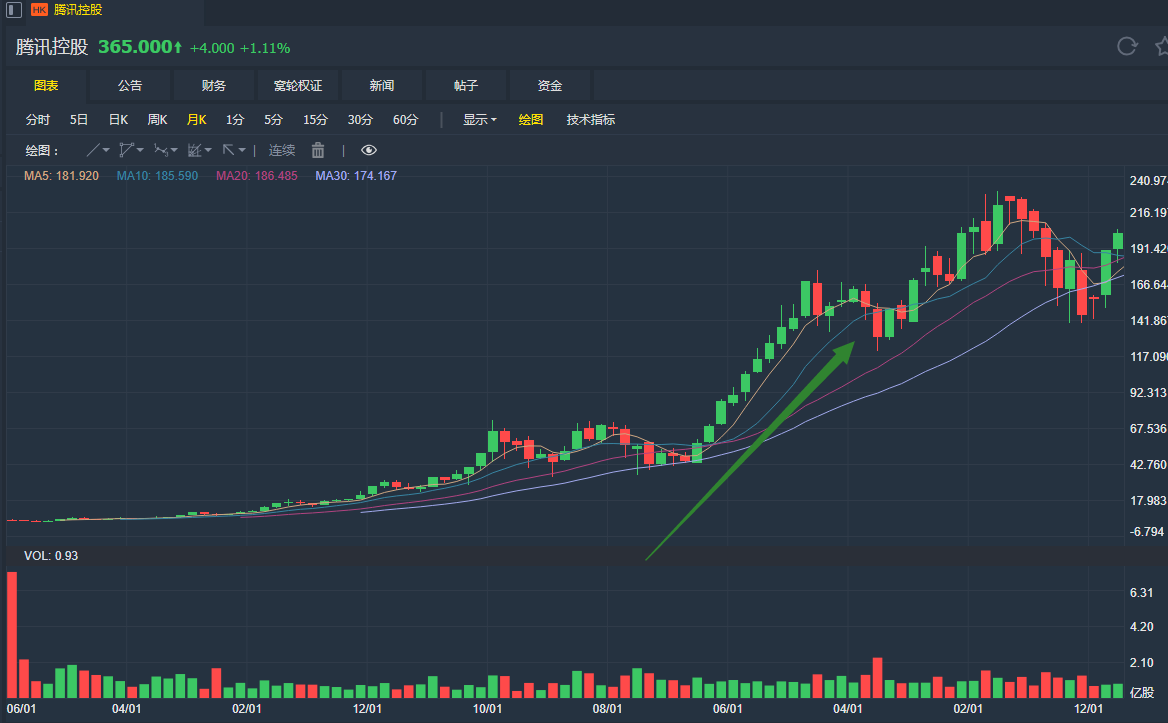The image size is (1168, 723).
Task: Refresh the chart data
Action: (x=1127, y=46)
